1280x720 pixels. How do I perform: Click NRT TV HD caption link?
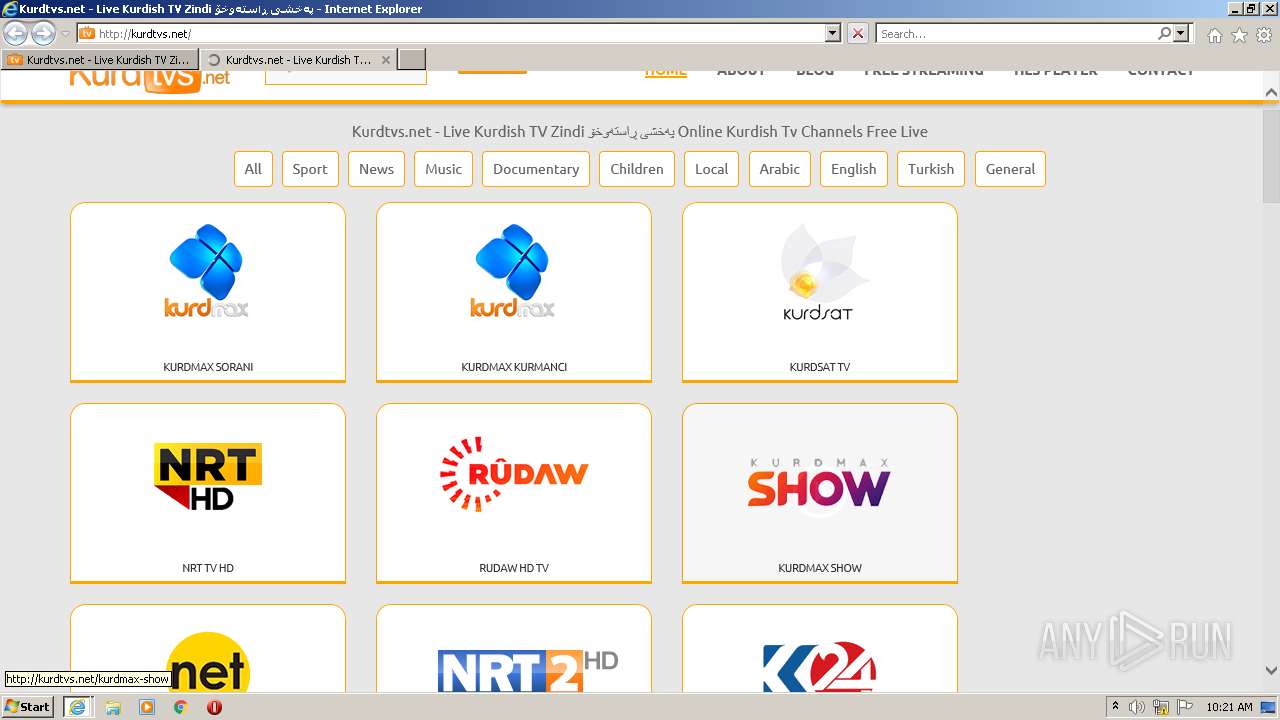pyautogui.click(x=208, y=568)
